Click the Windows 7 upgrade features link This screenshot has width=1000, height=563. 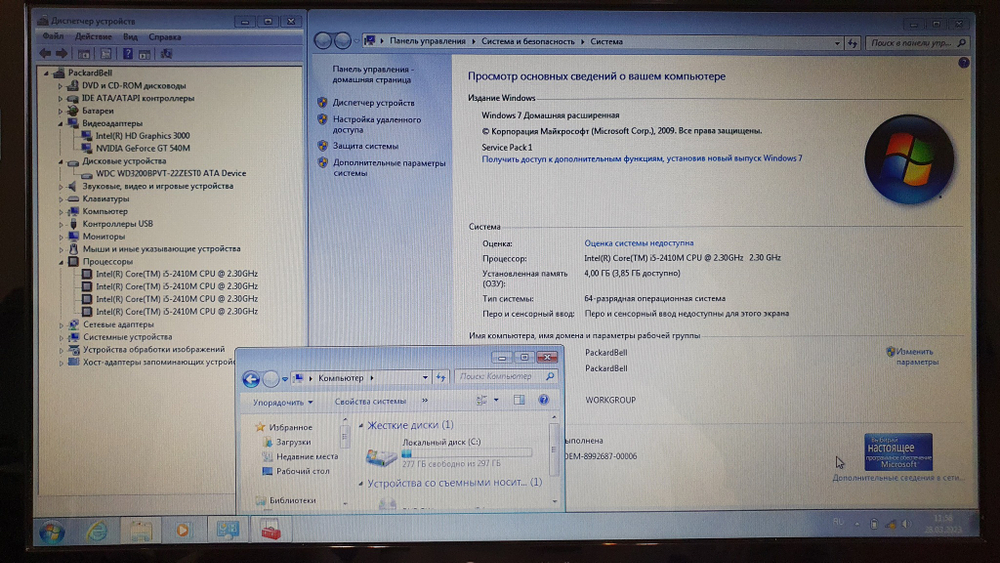pyautogui.click(x=642, y=158)
